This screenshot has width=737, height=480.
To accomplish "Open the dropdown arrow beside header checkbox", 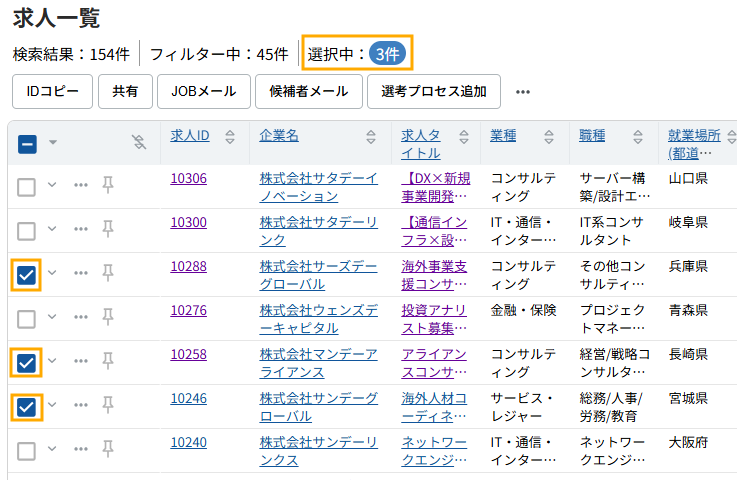I will pos(53,143).
